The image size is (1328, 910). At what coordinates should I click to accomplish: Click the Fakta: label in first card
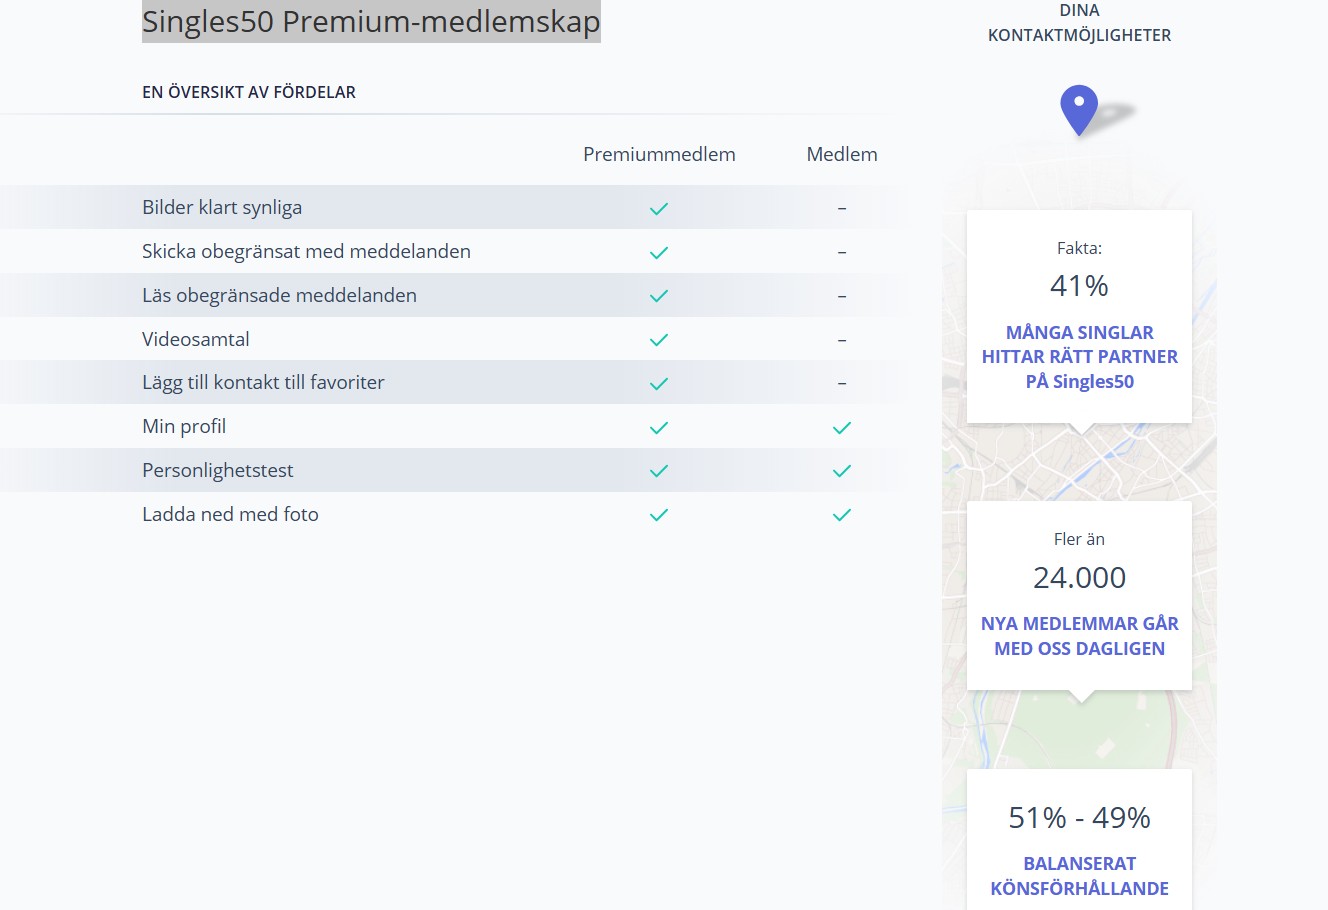1079,248
